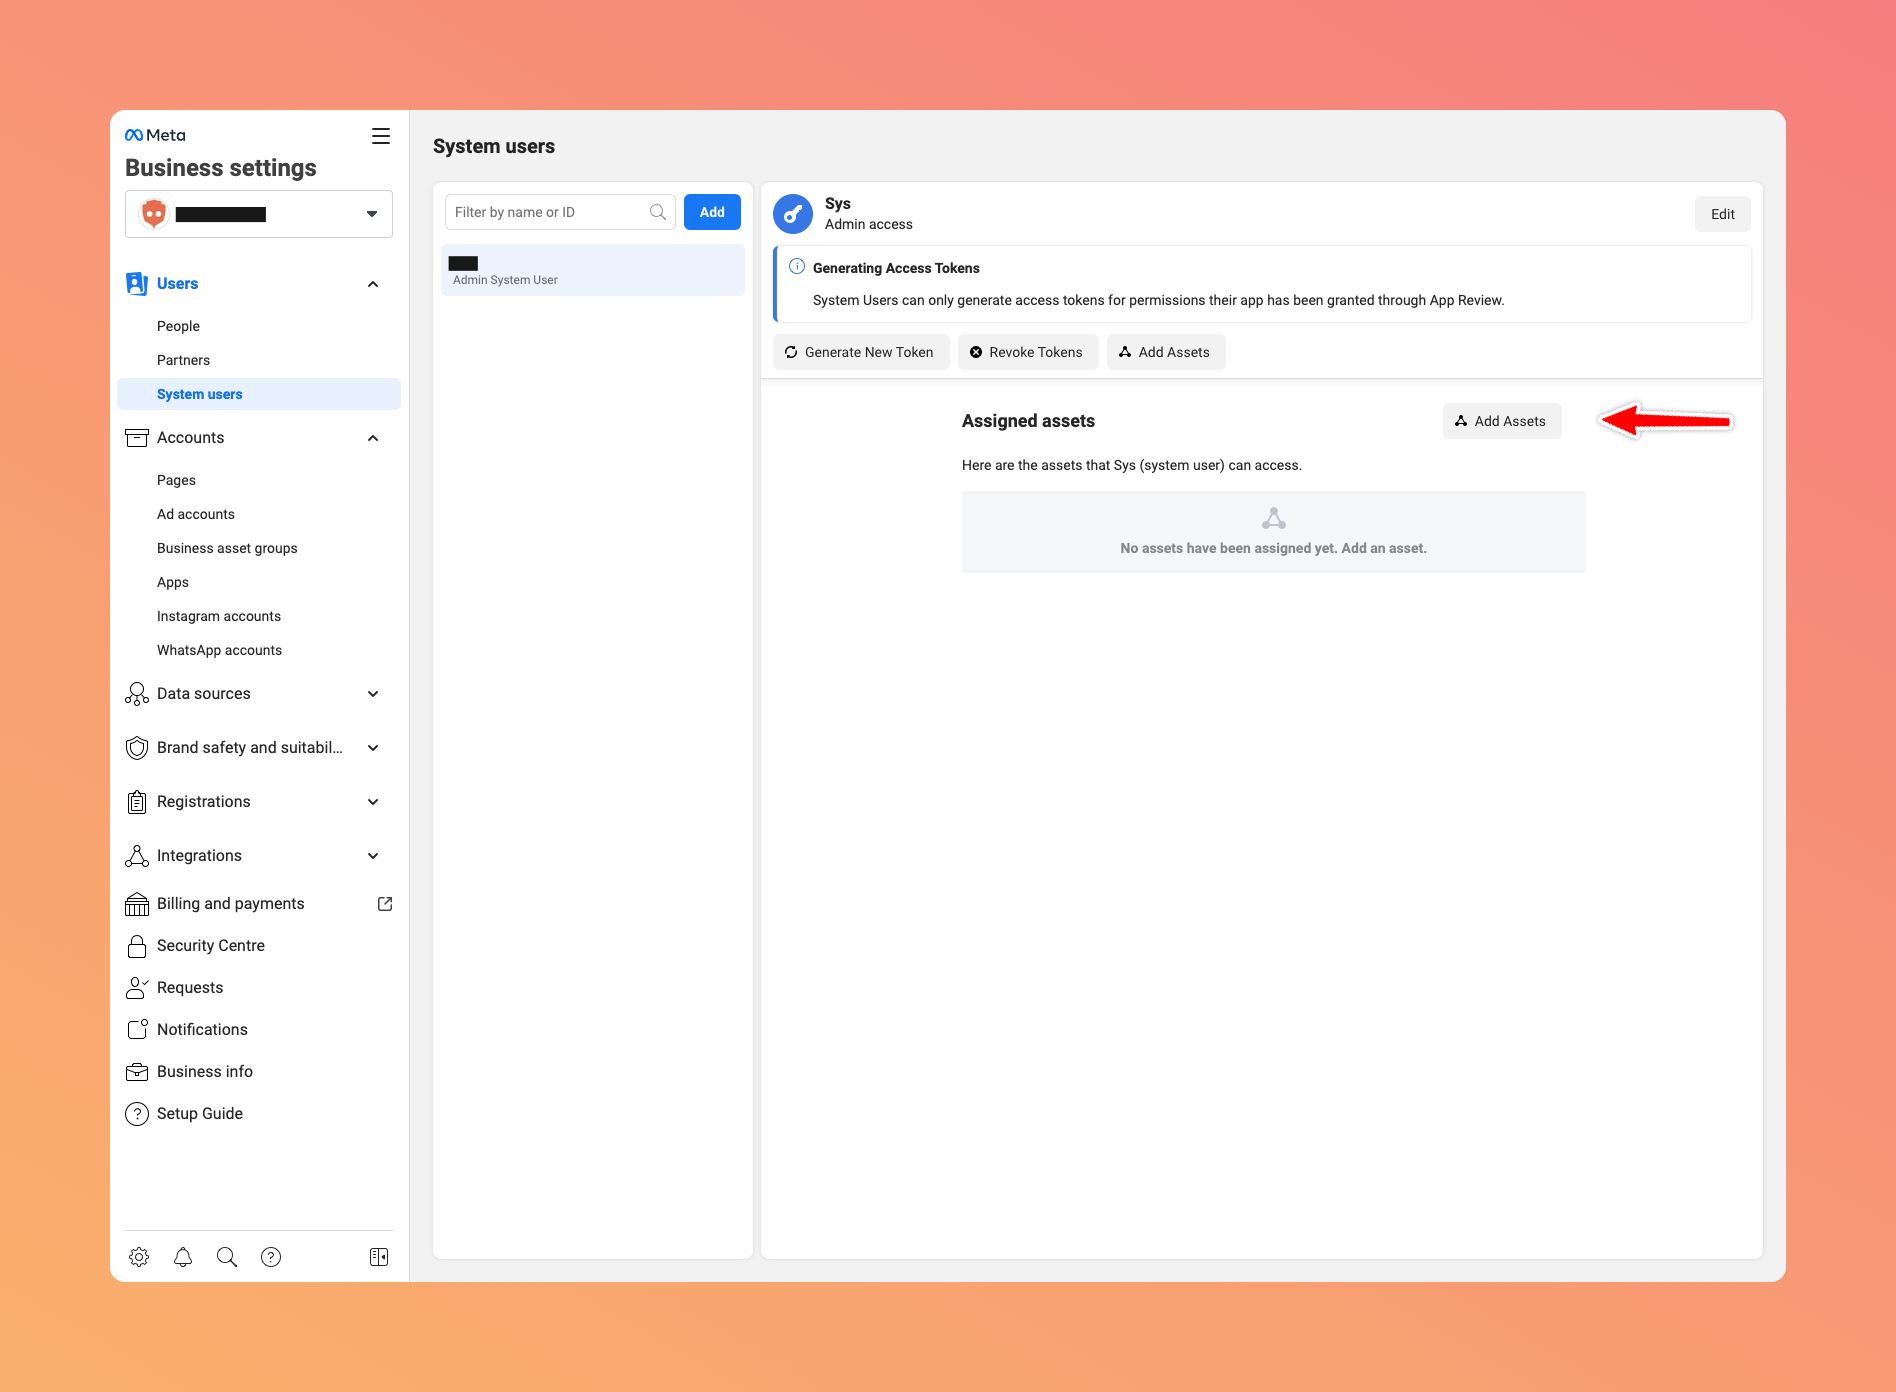Open the help question mark icon
Image resolution: width=1896 pixels, height=1392 pixels.
pyautogui.click(x=271, y=1257)
